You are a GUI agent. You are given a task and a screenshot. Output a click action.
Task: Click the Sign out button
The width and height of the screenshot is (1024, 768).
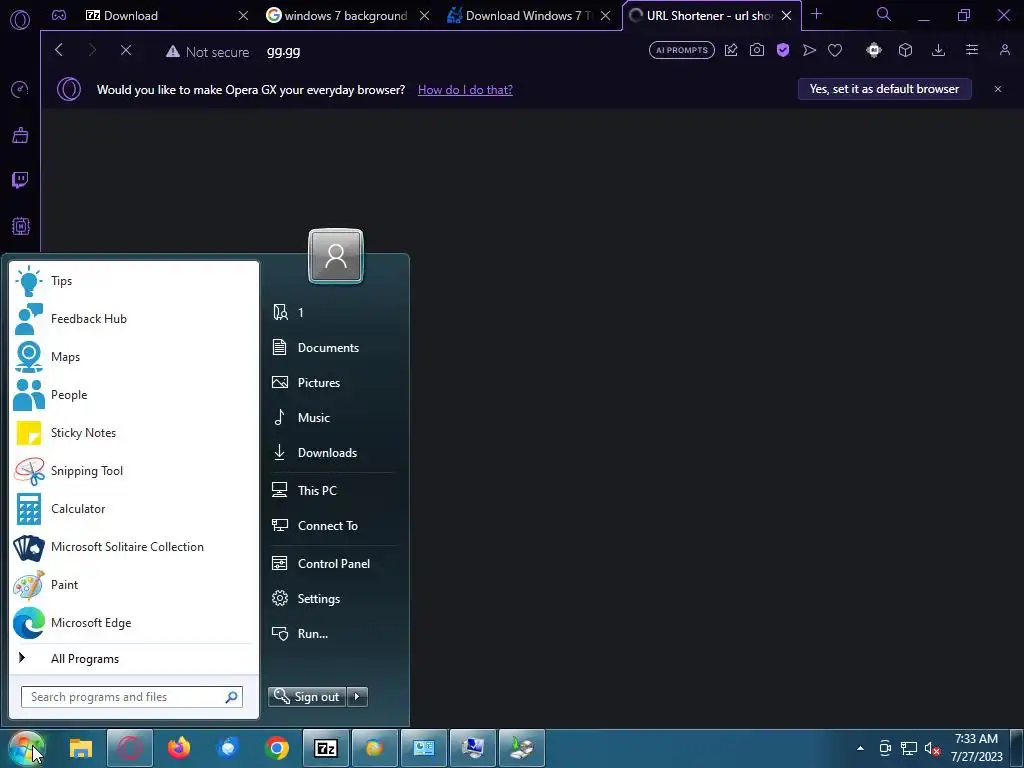307,697
